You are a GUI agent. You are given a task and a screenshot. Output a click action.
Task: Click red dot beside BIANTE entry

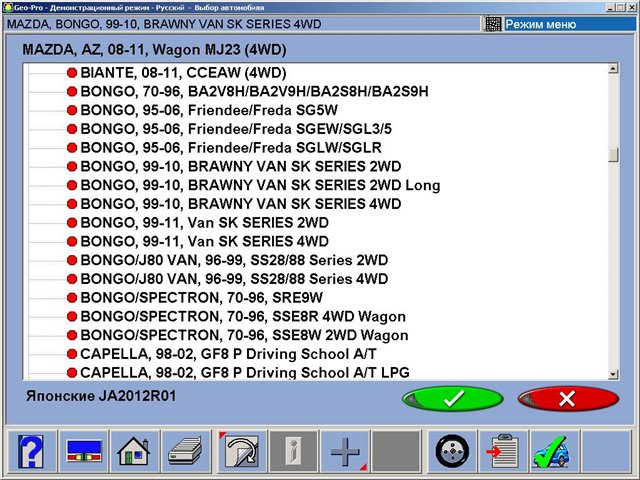72,73
